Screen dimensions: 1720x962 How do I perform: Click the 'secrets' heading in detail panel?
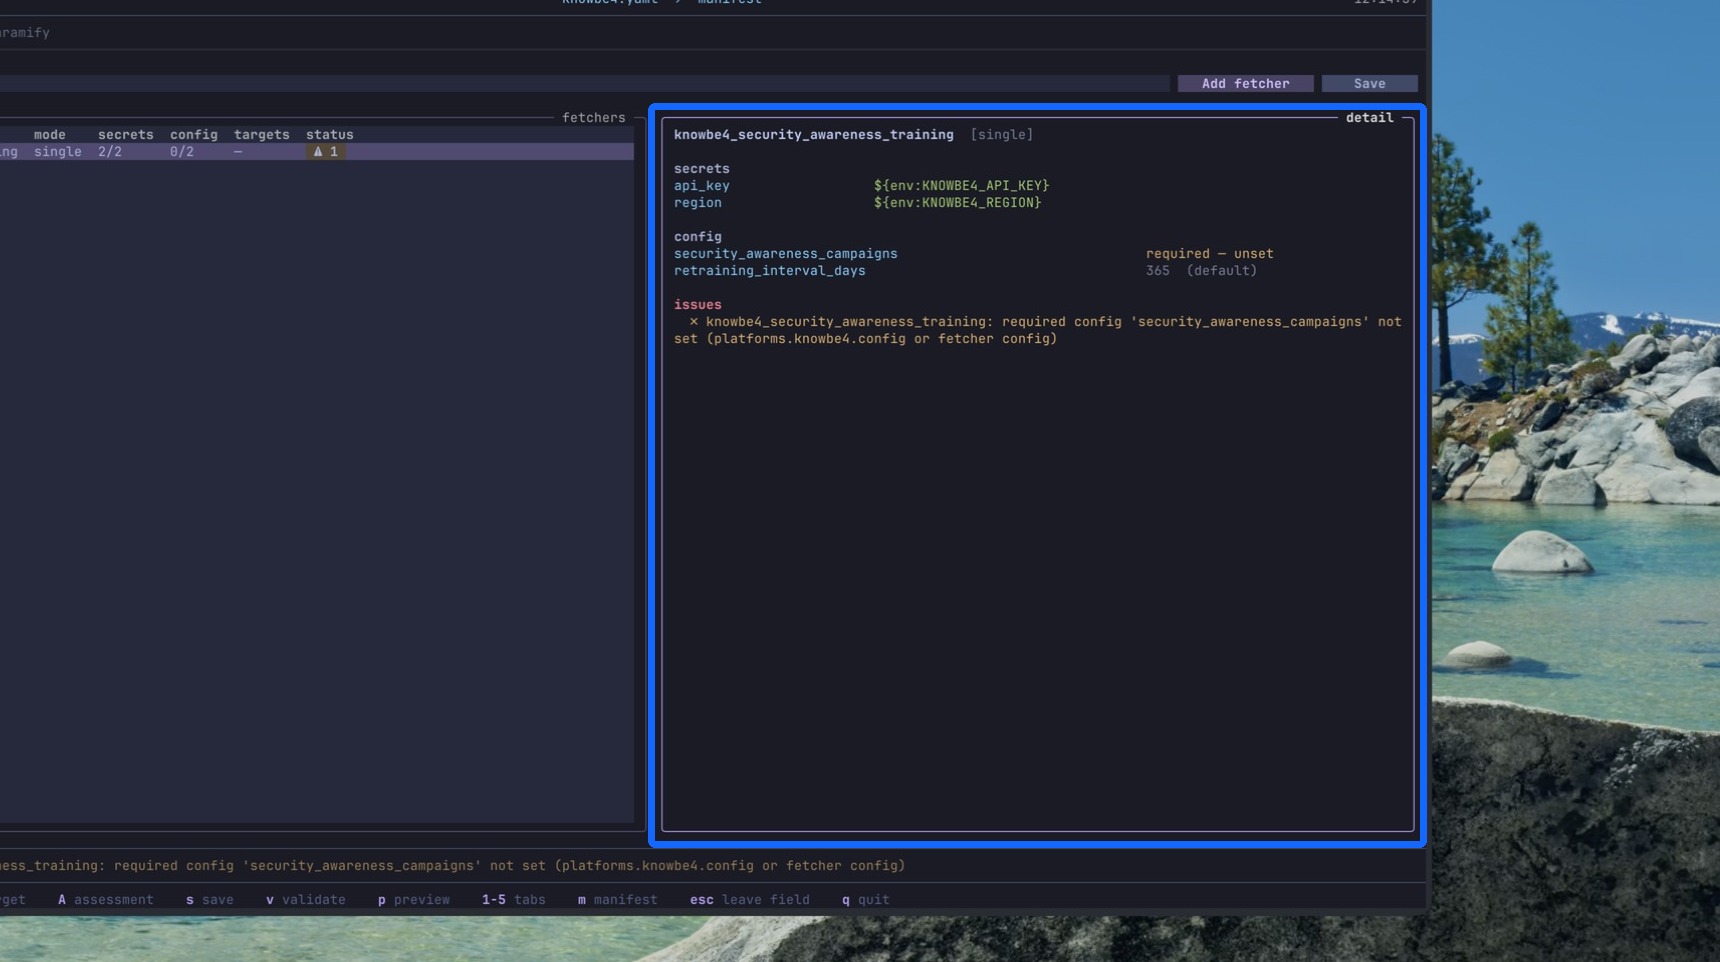(x=702, y=169)
